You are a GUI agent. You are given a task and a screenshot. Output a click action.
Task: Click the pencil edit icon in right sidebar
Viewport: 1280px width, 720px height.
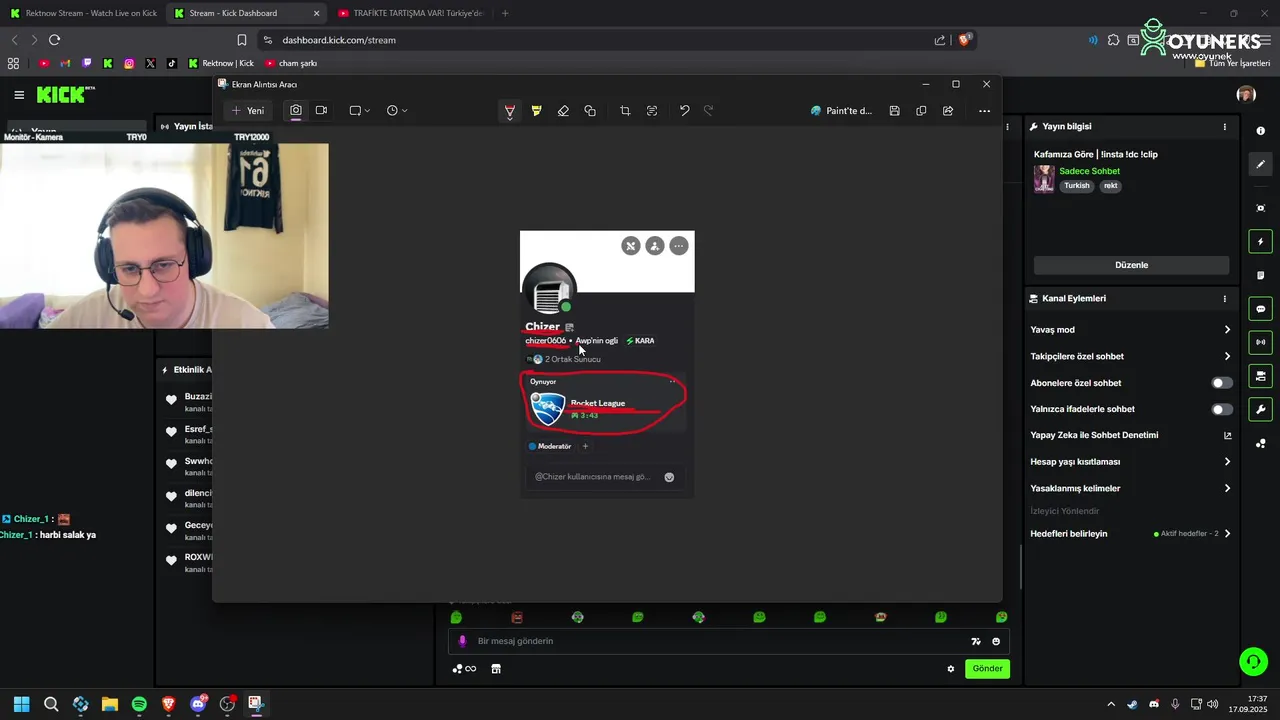(x=1260, y=164)
